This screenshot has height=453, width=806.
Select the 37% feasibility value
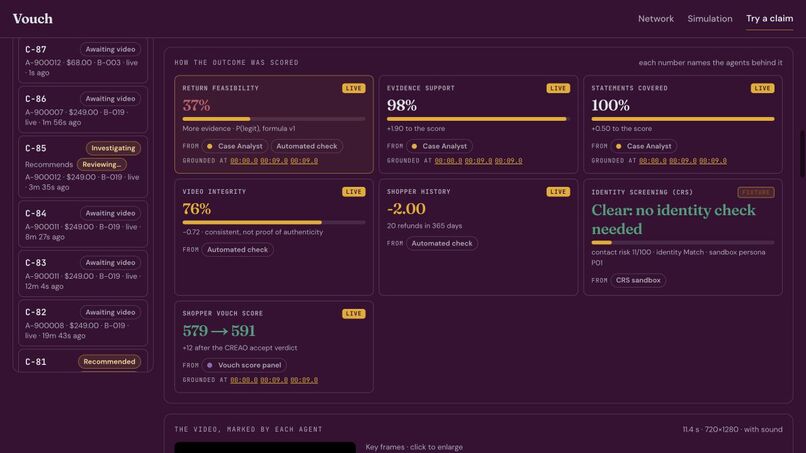pyautogui.click(x=196, y=105)
